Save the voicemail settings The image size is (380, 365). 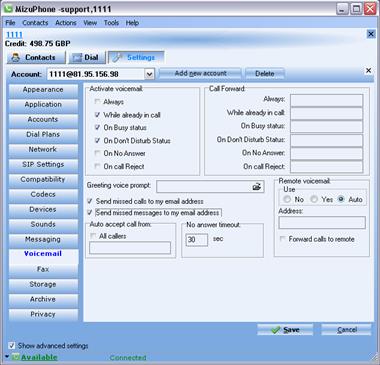point(285,330)
